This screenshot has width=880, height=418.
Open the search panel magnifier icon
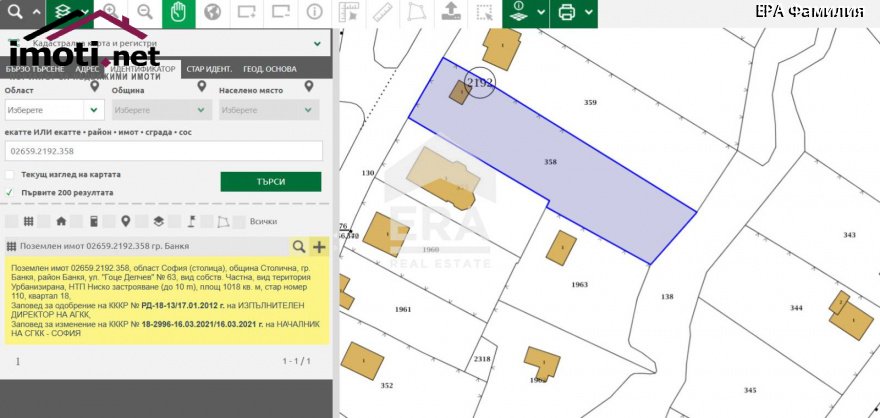coord(15,12)
